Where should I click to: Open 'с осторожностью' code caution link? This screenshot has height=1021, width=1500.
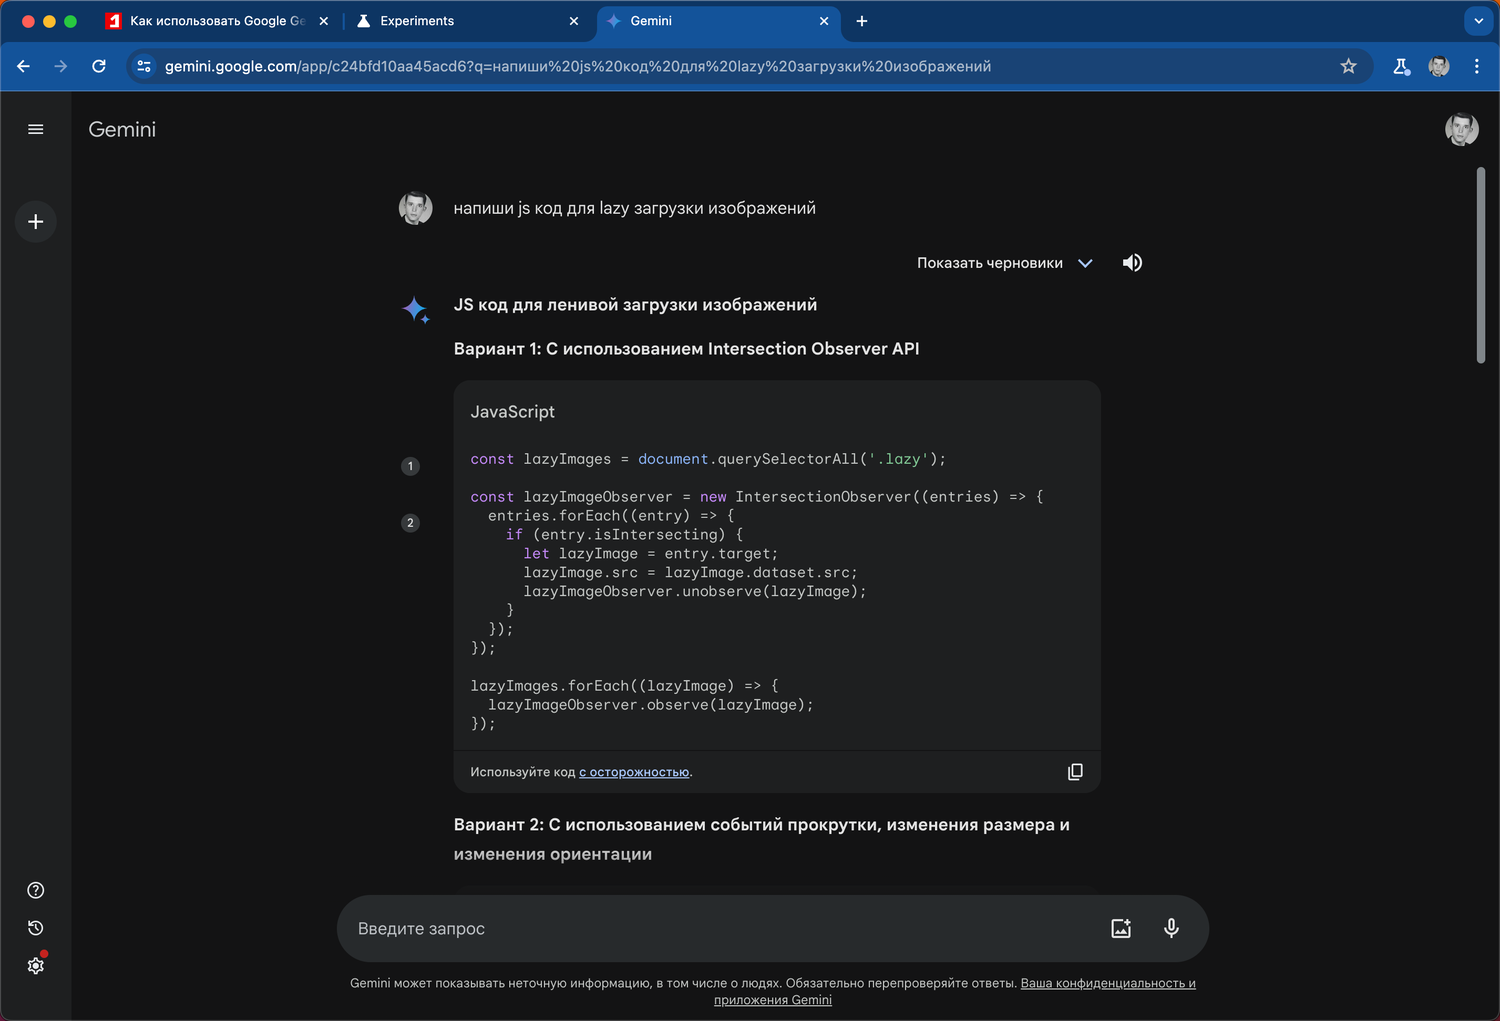tap(634, 772)
